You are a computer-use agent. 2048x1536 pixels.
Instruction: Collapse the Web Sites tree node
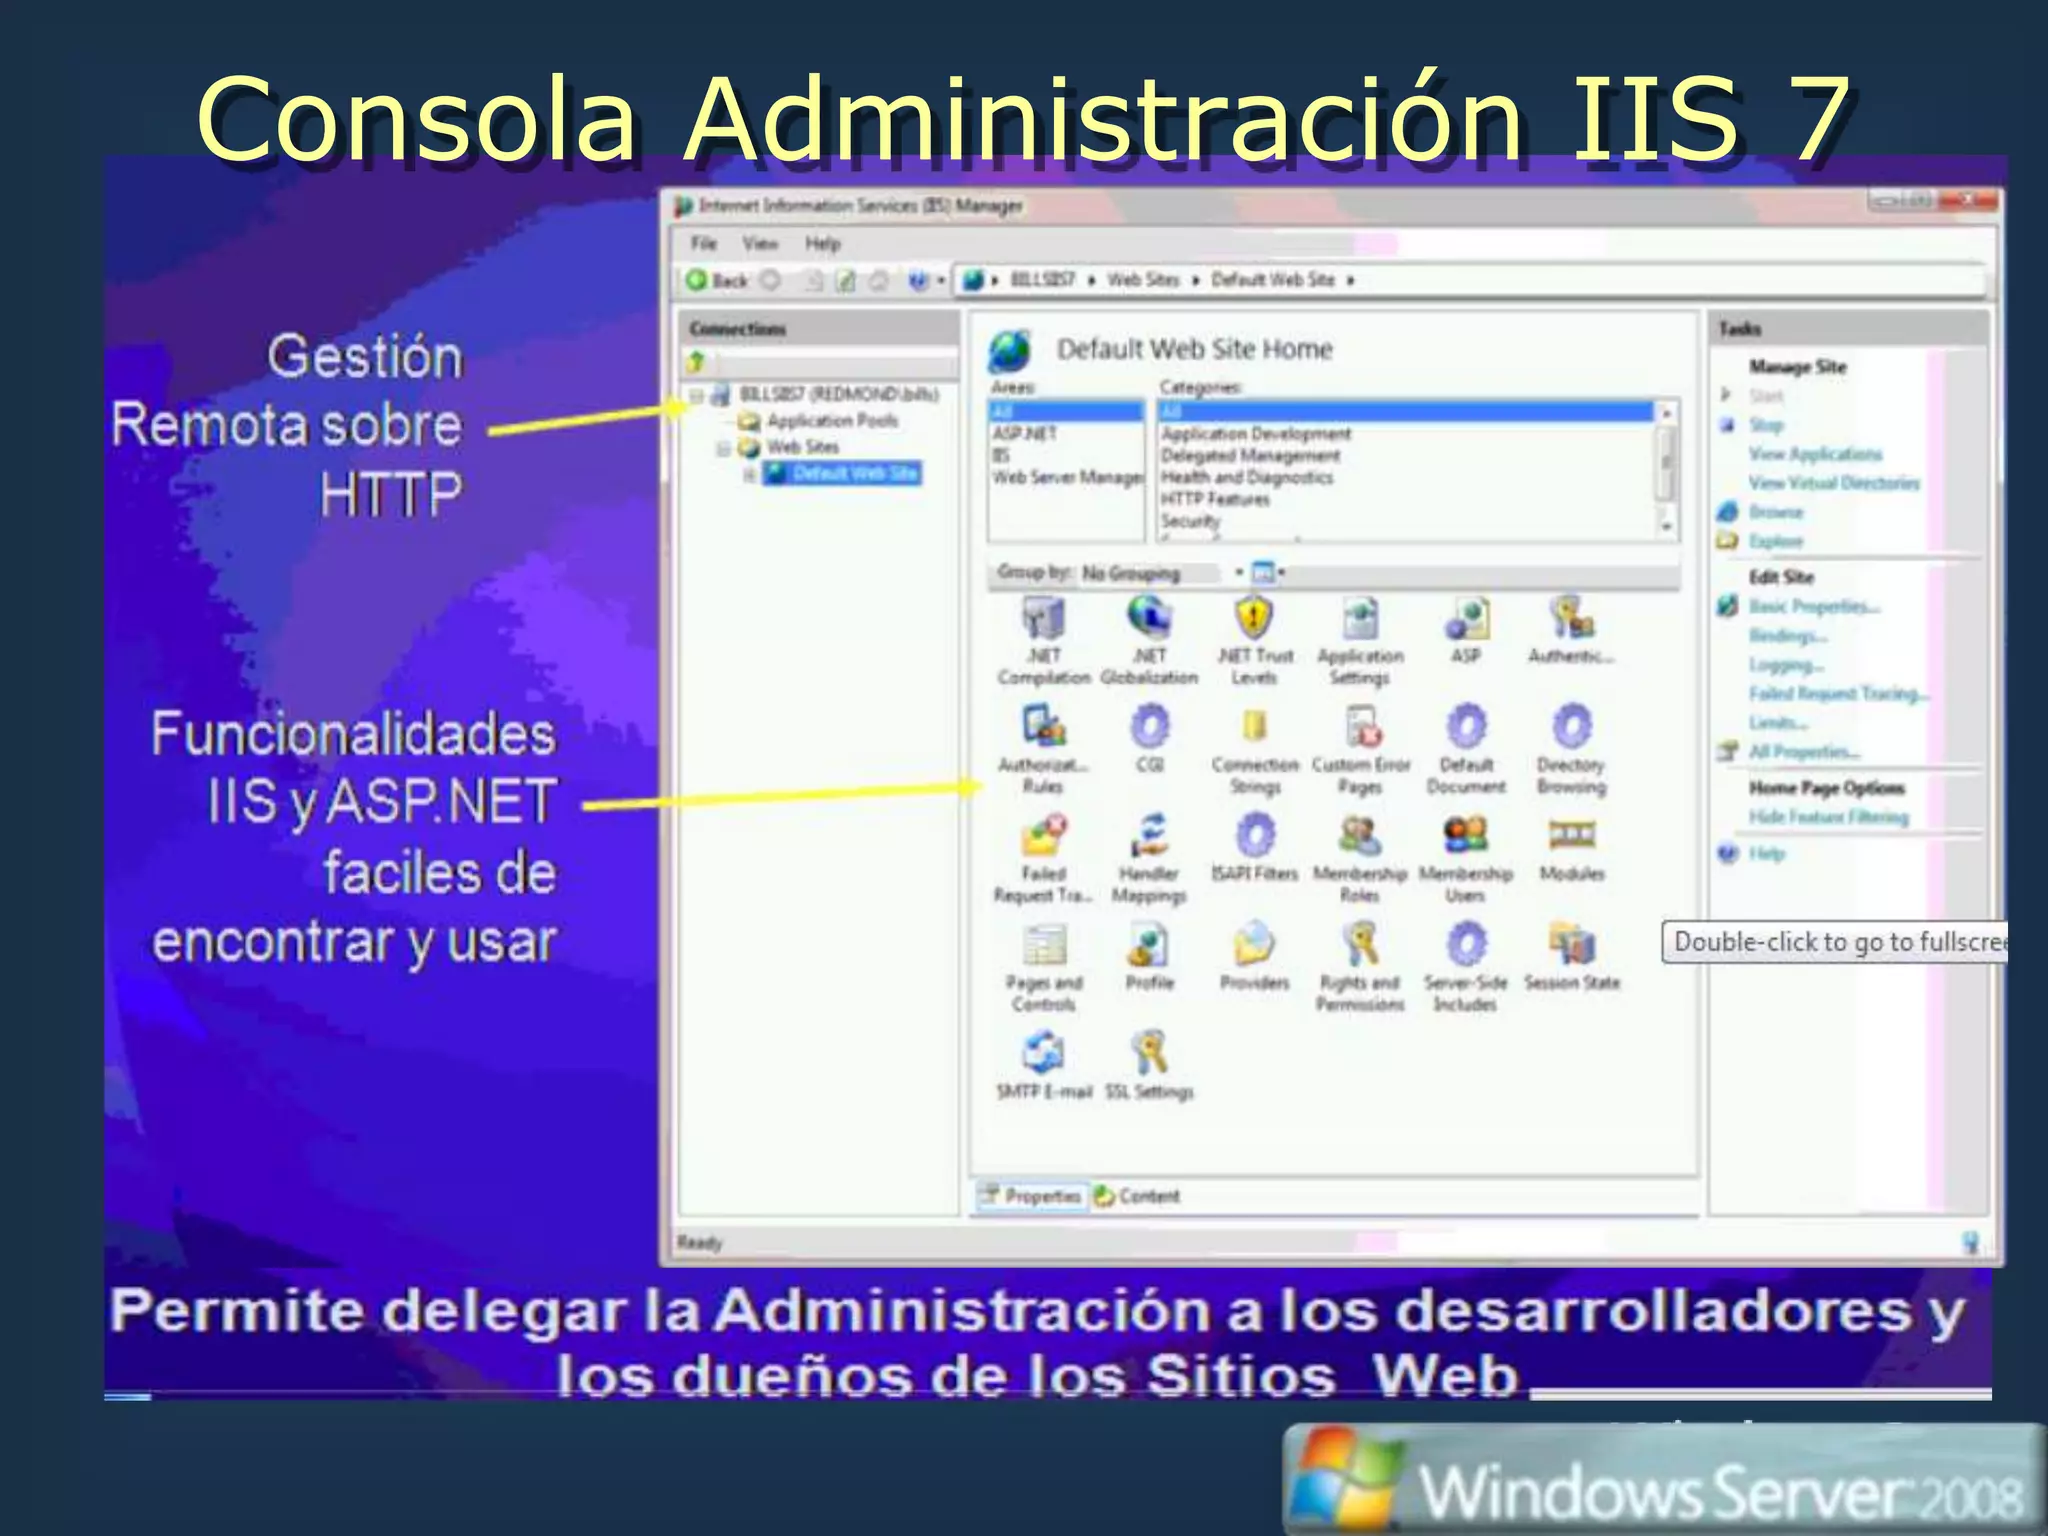click(724, 448)
